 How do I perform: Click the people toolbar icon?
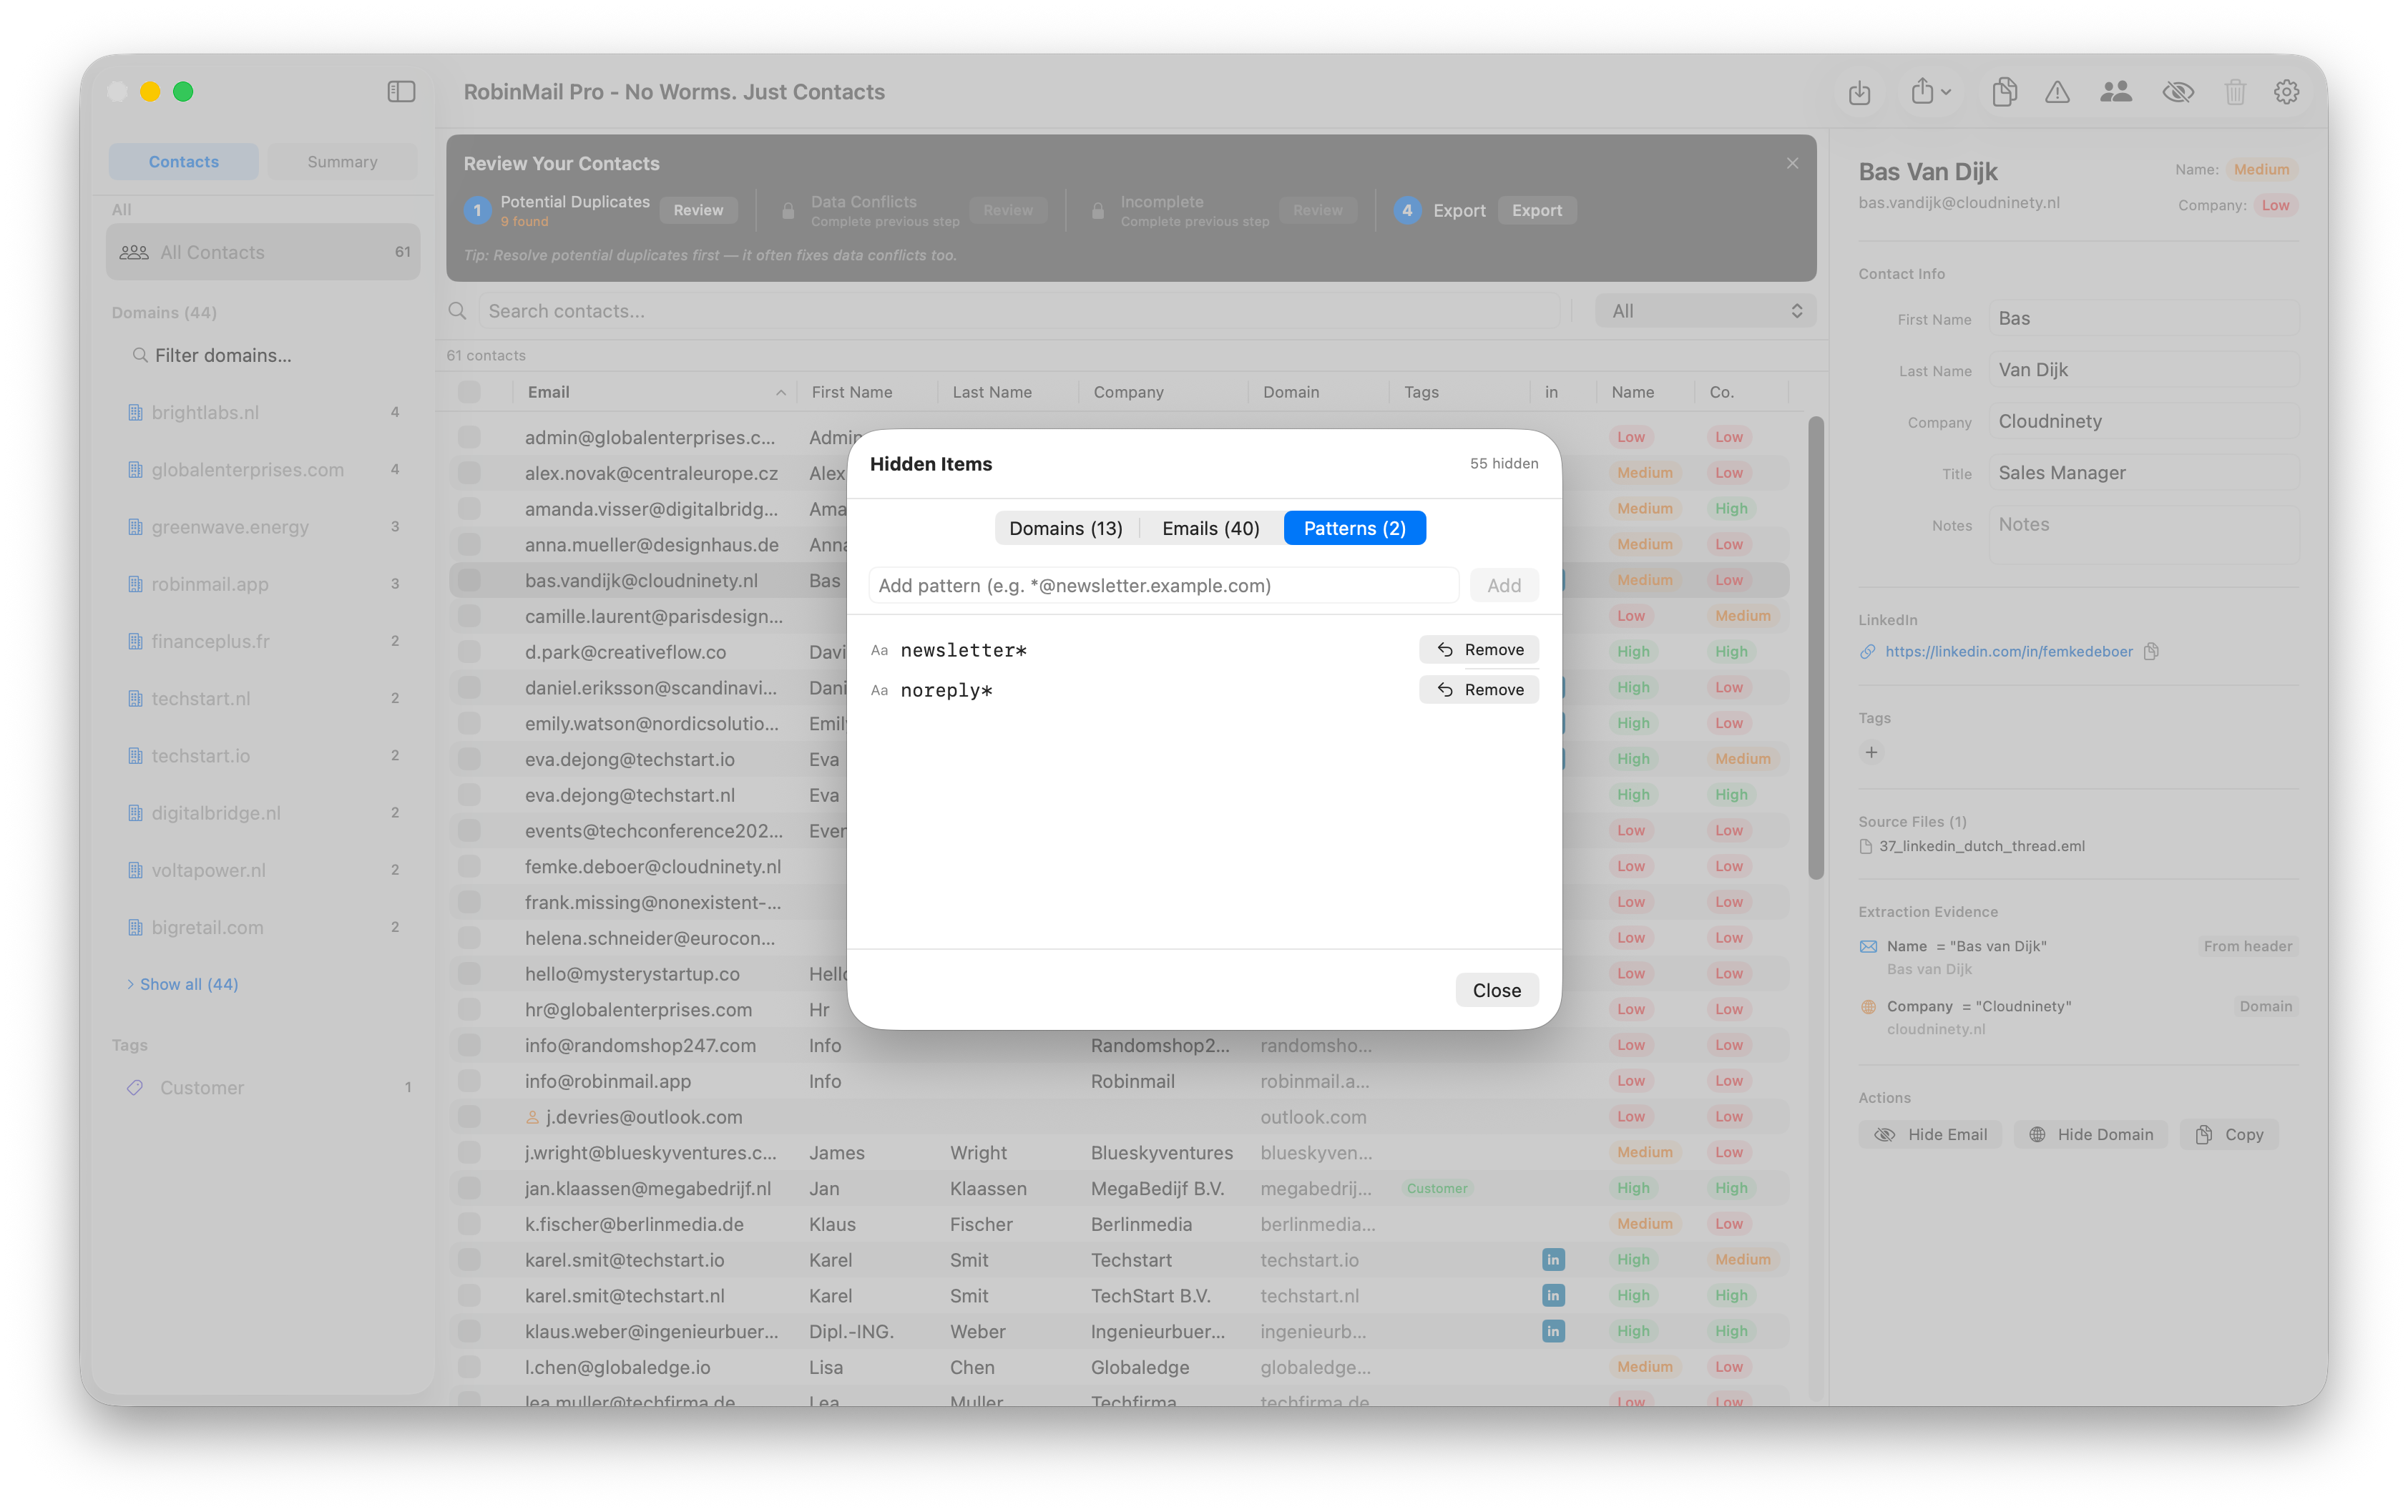point(2116,92)
